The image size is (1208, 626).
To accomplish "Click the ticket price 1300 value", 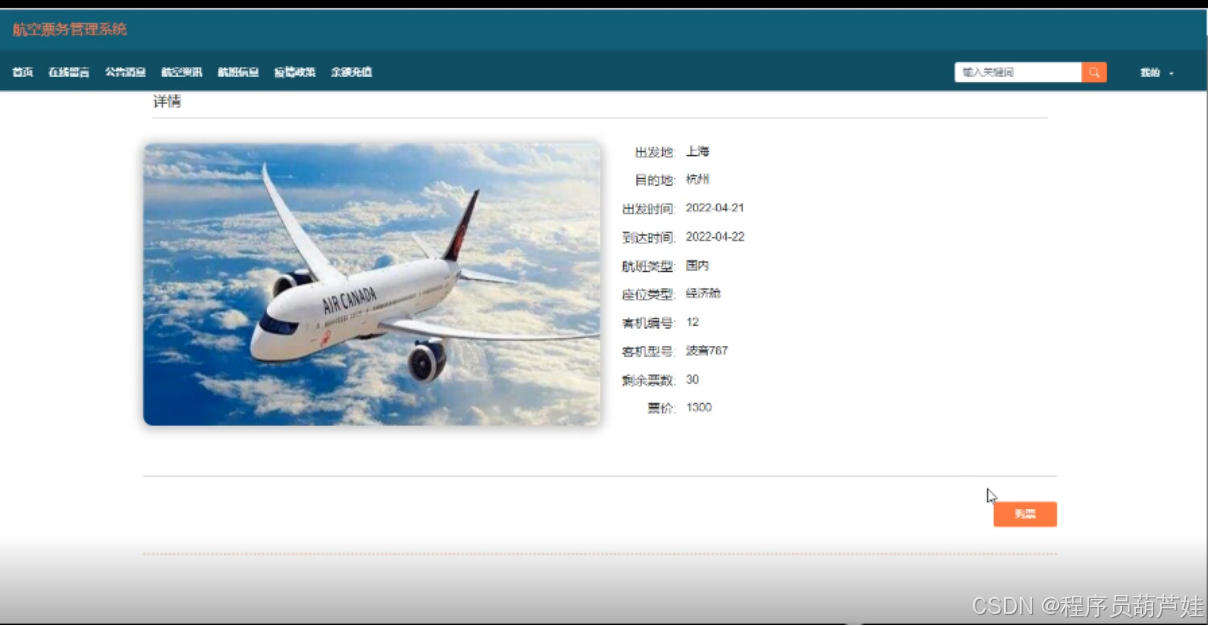I will tap(700, 407).
